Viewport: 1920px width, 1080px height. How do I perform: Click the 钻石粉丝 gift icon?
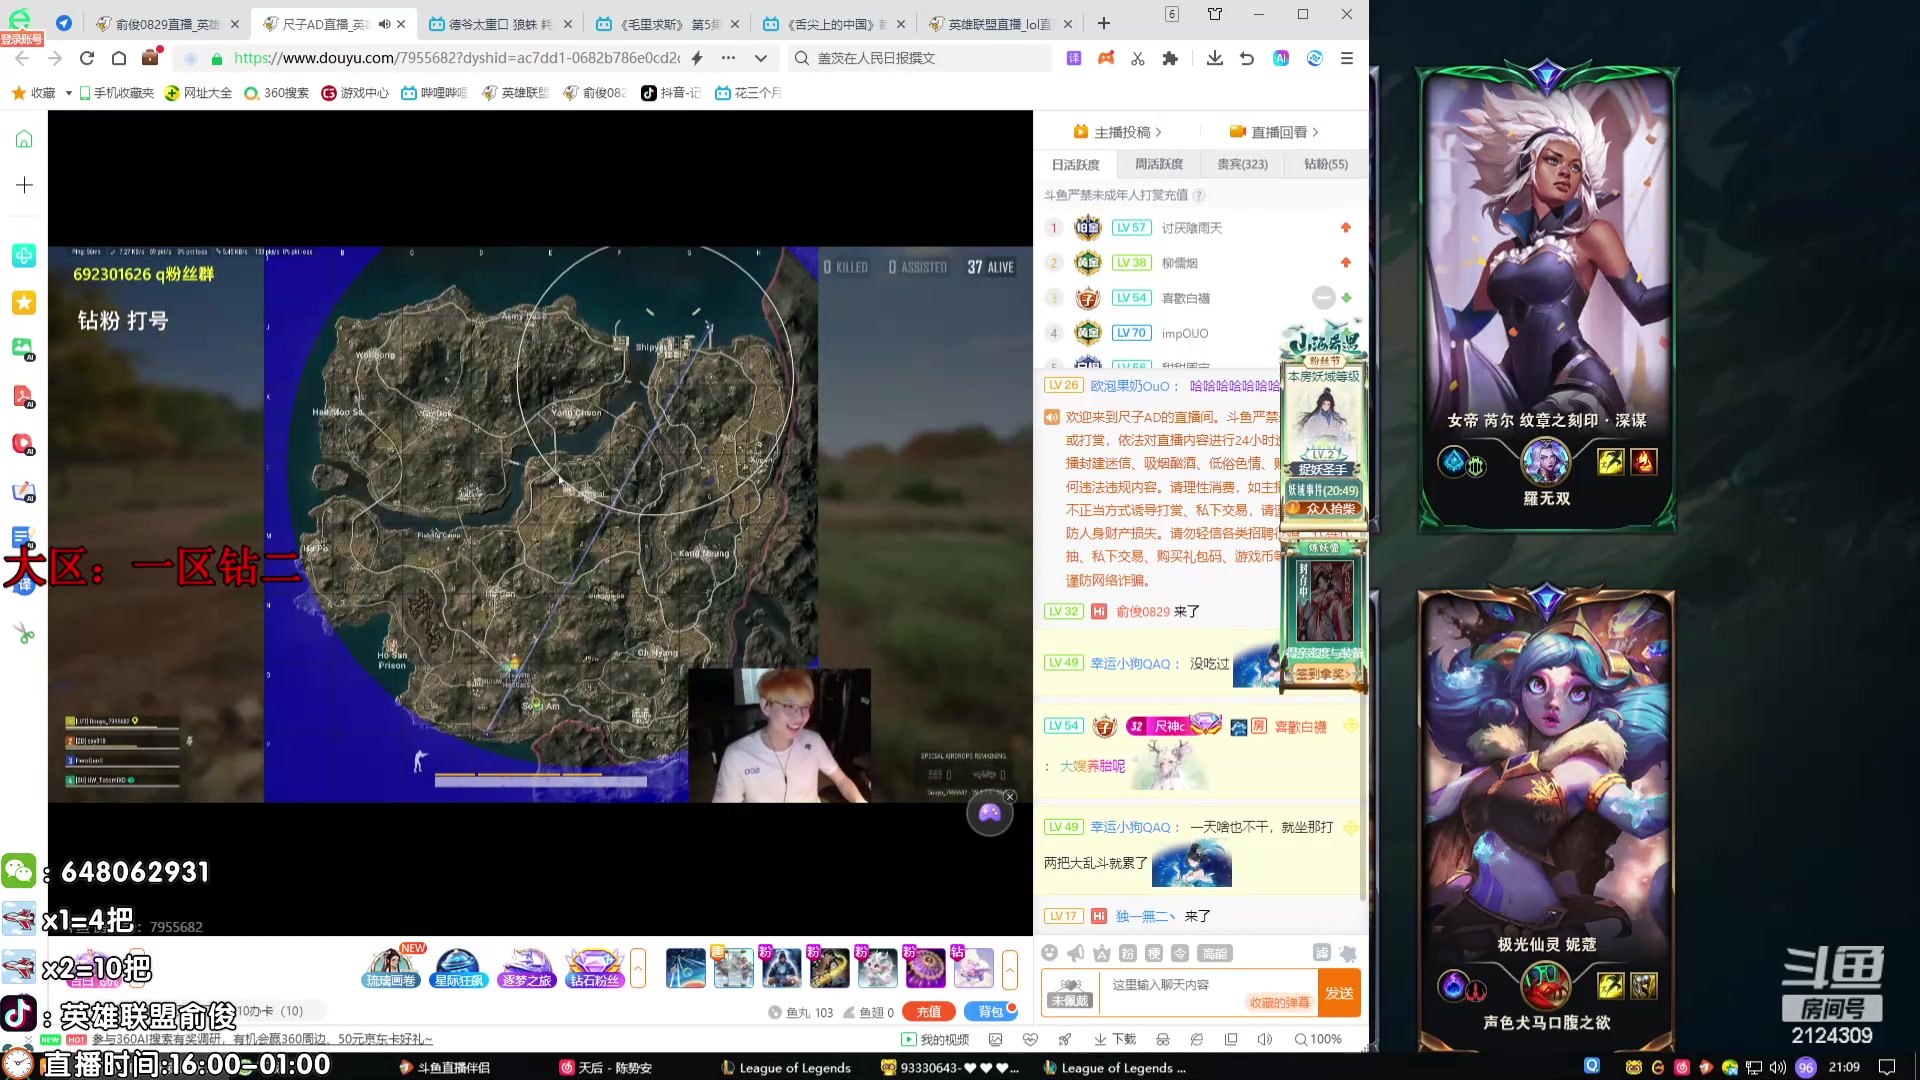click(594, 967)
